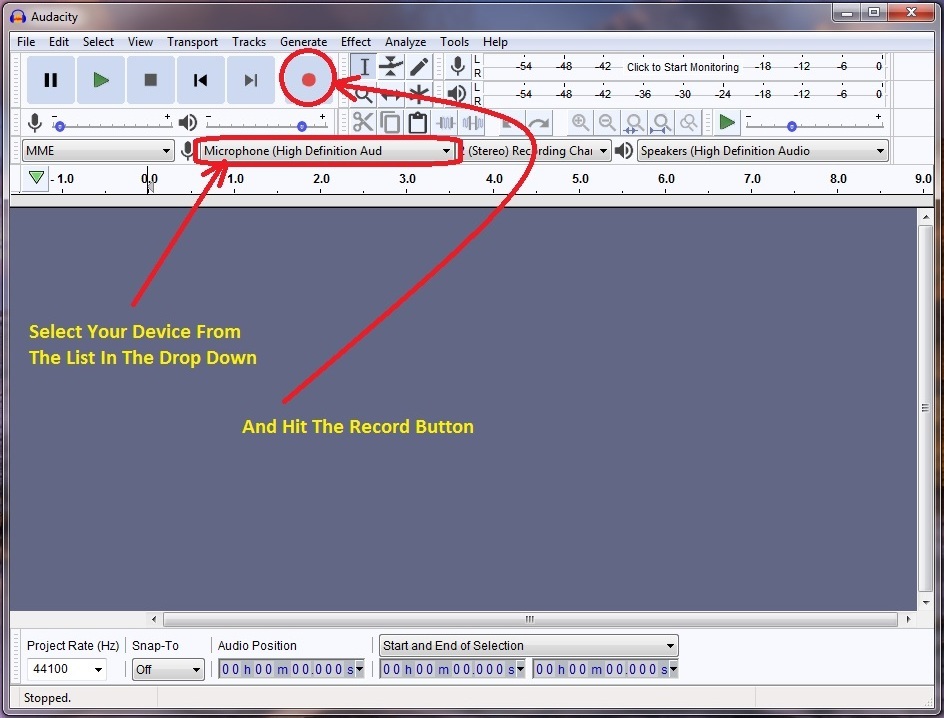Click the horizontal scrollbar left arrow
Viewport: 944px width, 718px height.
[x=154, y=619]
